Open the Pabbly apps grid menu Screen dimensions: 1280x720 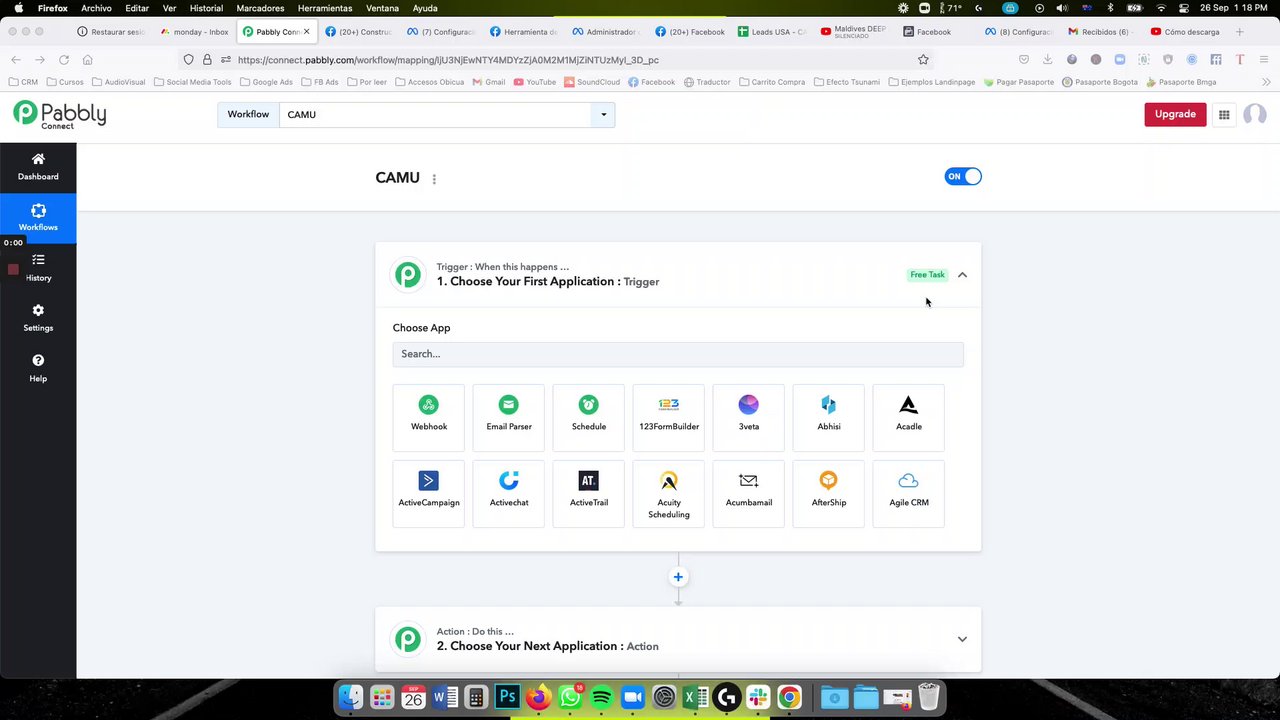coord(1224,114)
